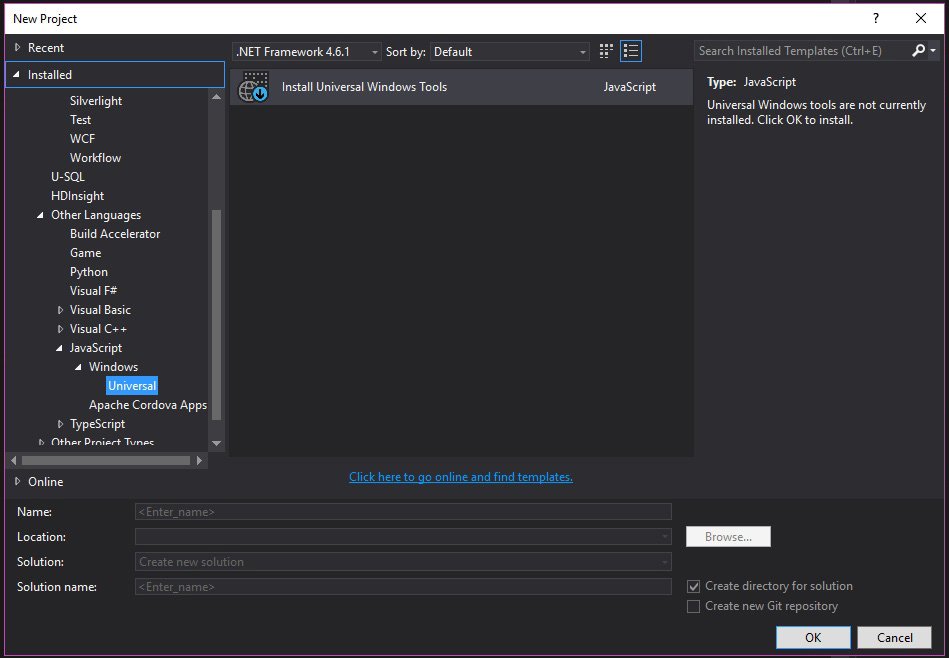Click the OK button
The width and height of the screenshot is (949, 658).
tap(813, 637)
